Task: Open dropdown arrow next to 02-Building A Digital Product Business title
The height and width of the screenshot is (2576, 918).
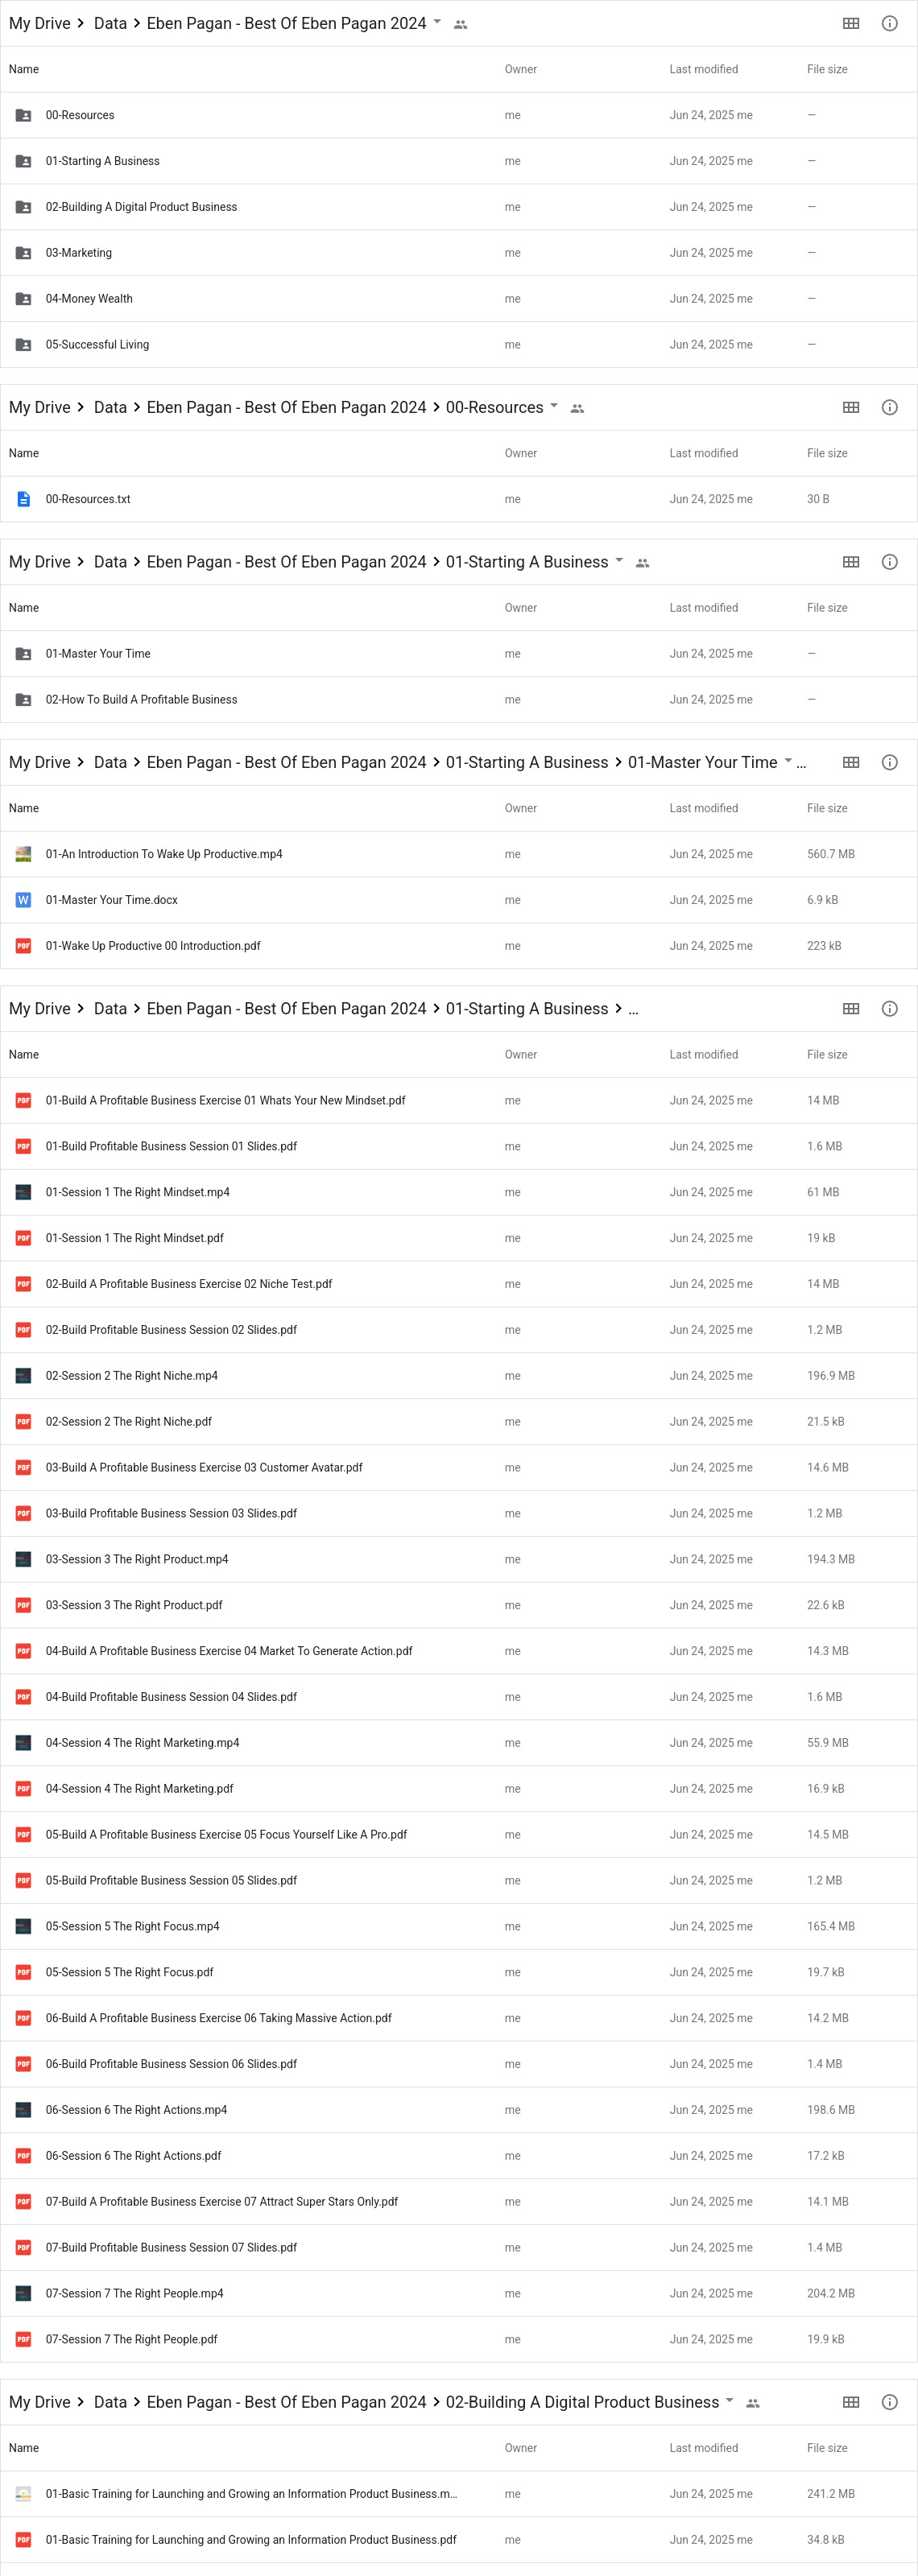Action: tap(730, 2401)
